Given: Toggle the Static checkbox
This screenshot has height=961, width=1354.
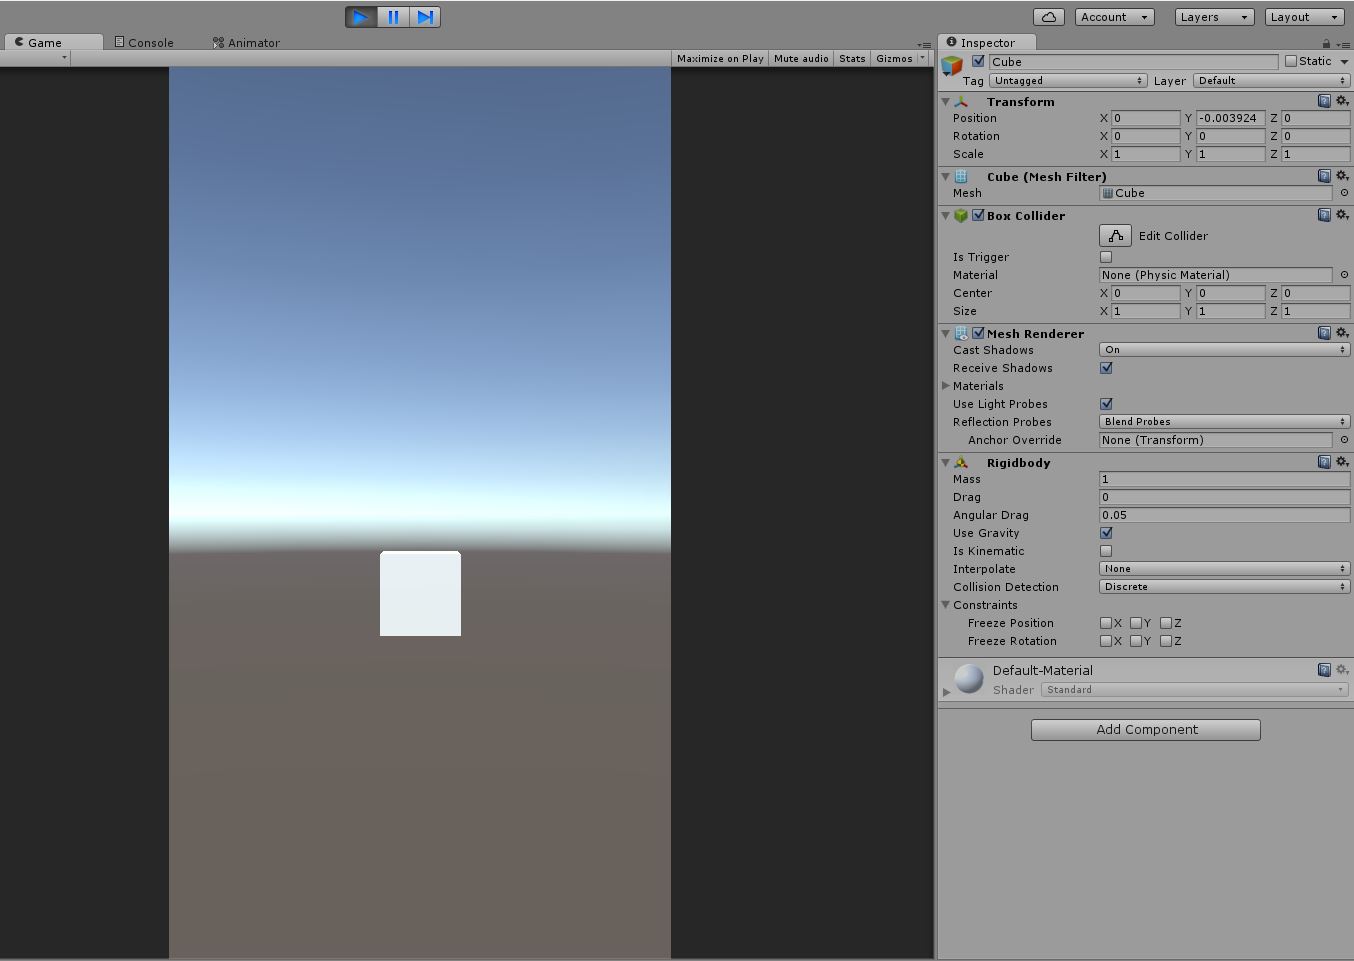Looking at the screenshot, I should pyautogui.click(x=1291, y=61).
